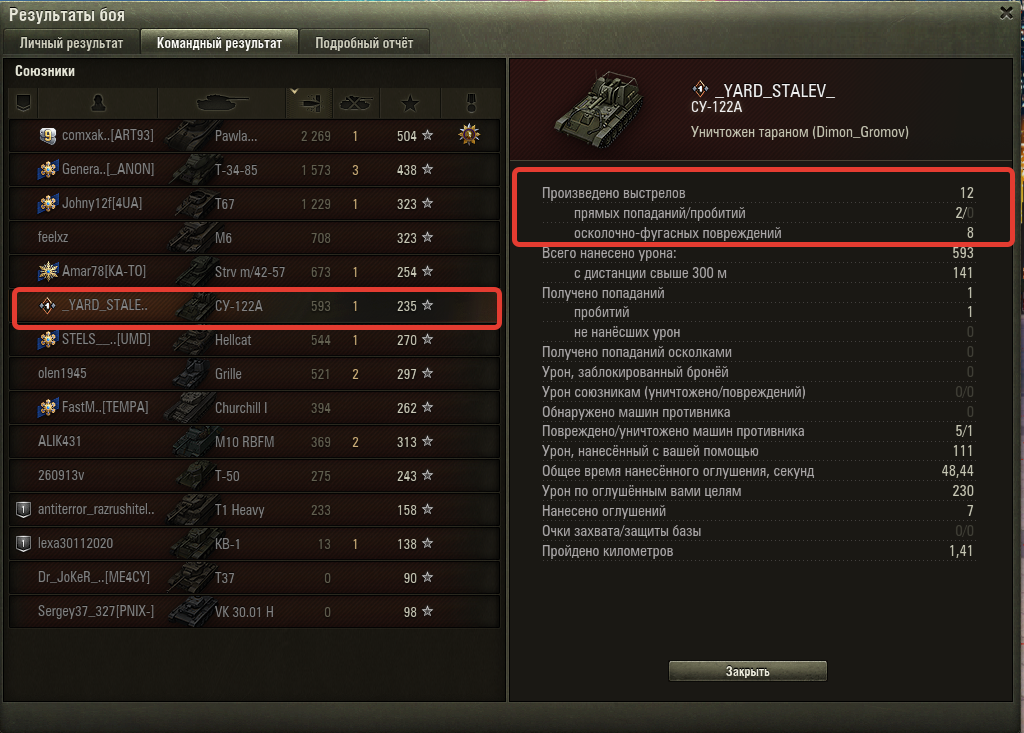The image size is (1024, 733).
Task: Sort allies by platoon badge column icon
Action: click(x=24, y=103)
